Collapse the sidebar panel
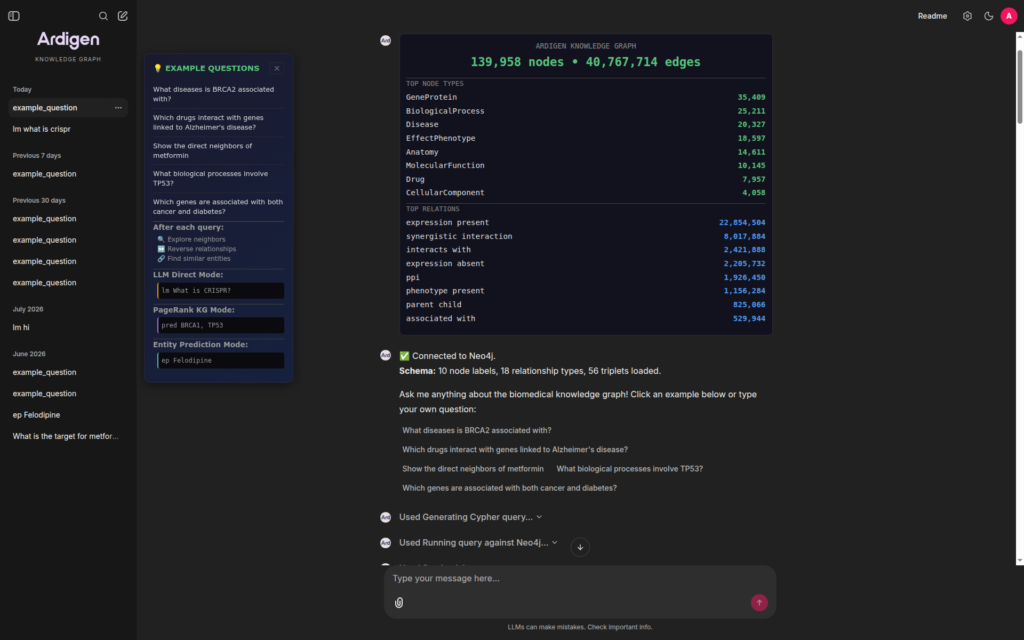This screenshot has height=640, width=1024. click(x=14, y=16)
